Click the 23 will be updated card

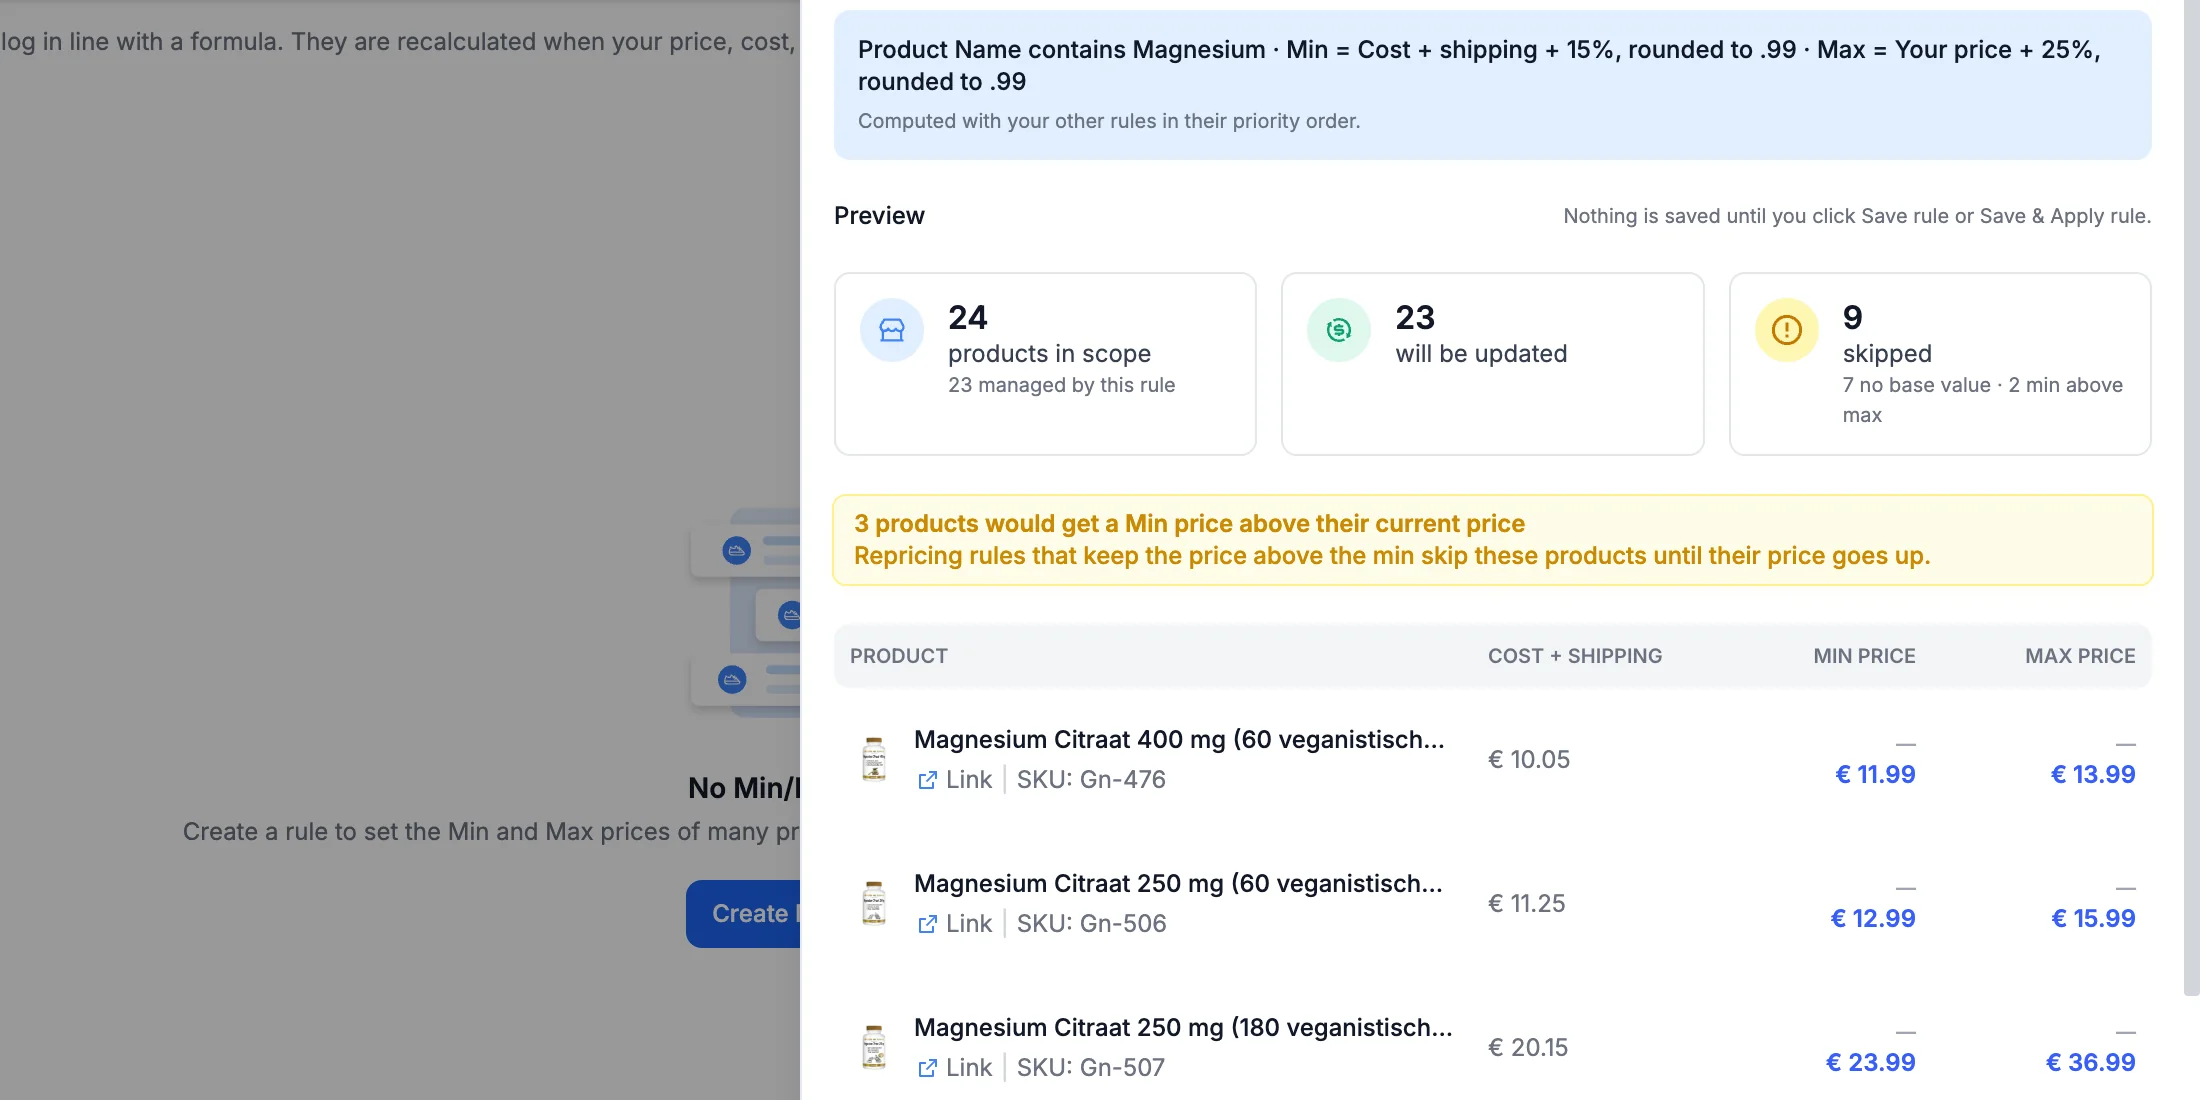coord(1492,364)
